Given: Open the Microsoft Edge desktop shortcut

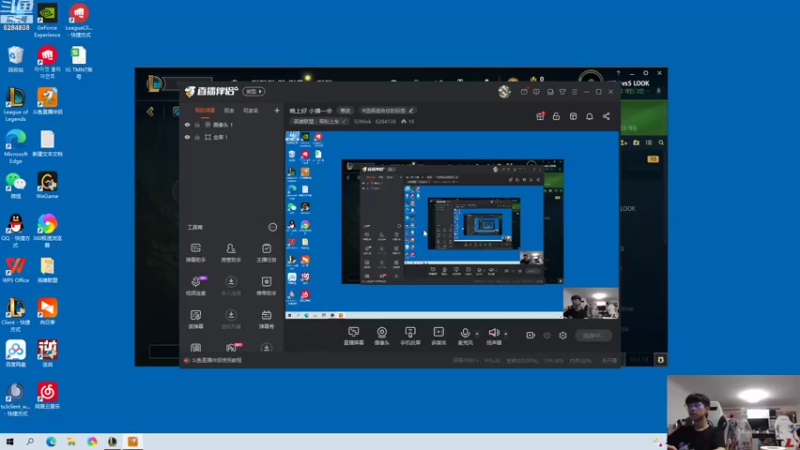Looking at the screenshot, I should click(x=15, y=146).
